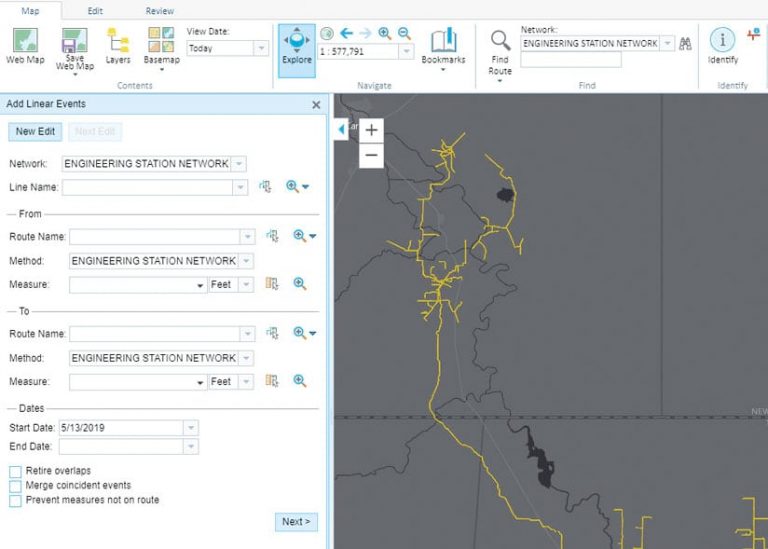
Task: Open the To Method dropdown
Action: pyautogui.click(x=246, y=358)
